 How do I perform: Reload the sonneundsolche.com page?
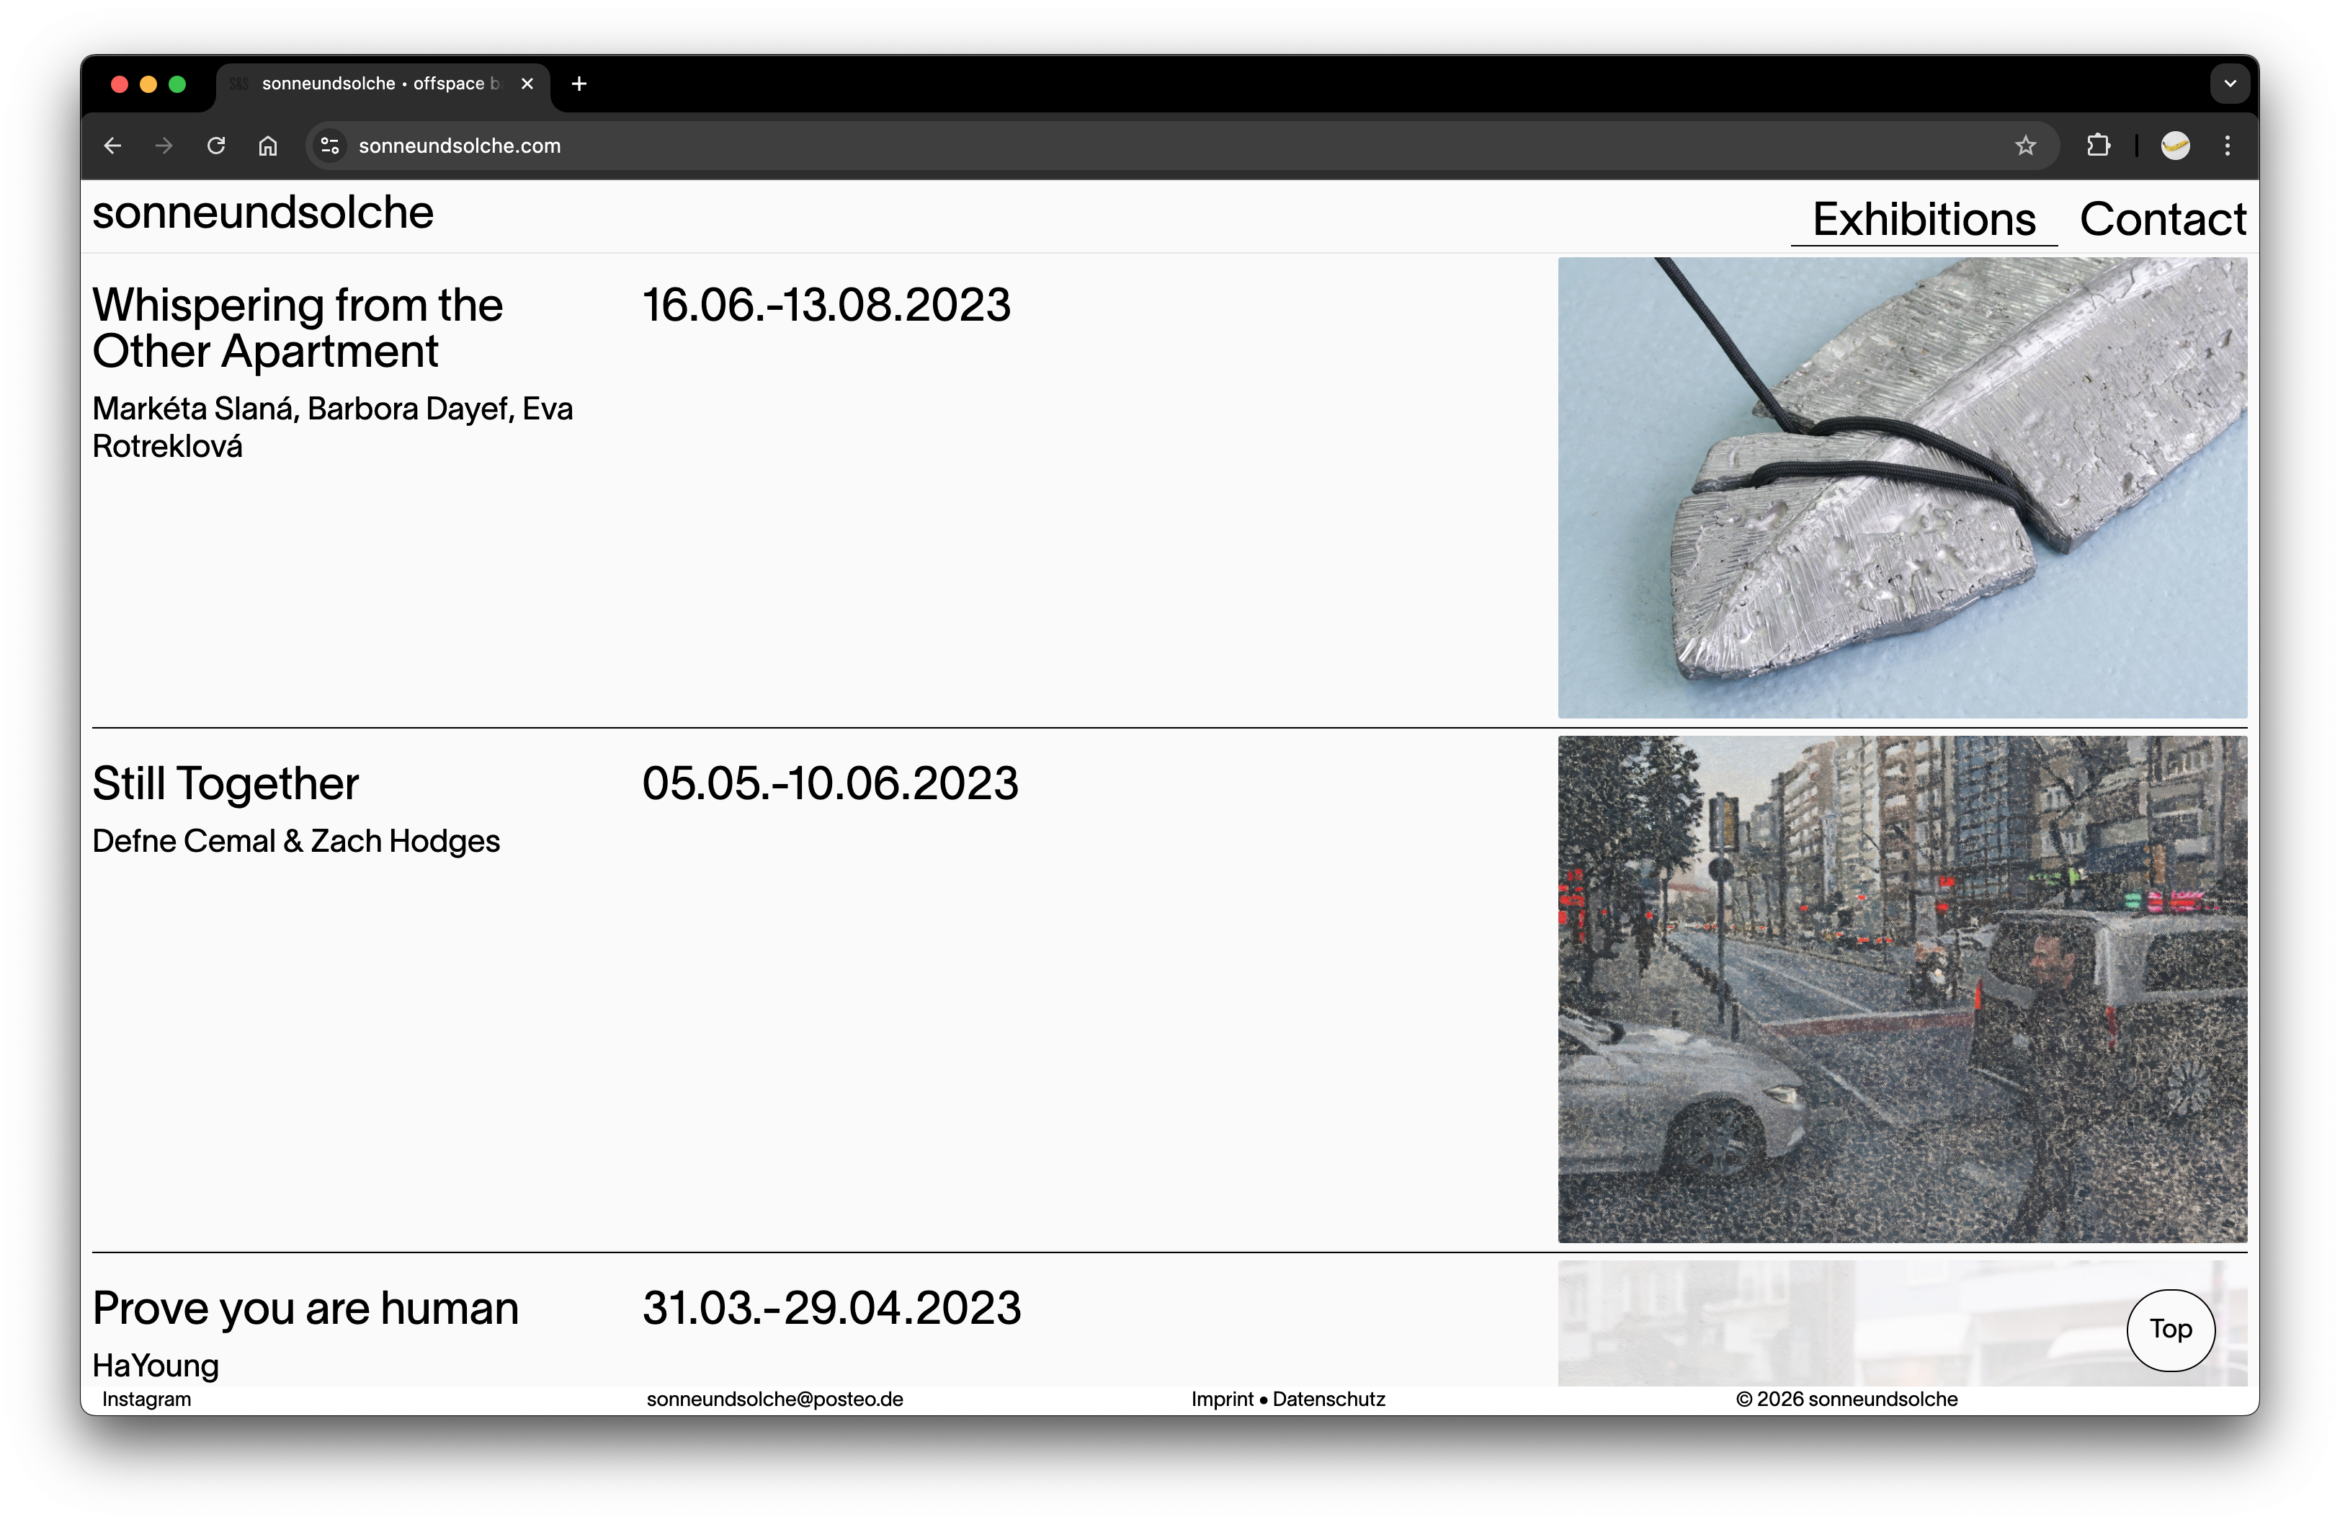pos(216,146)
